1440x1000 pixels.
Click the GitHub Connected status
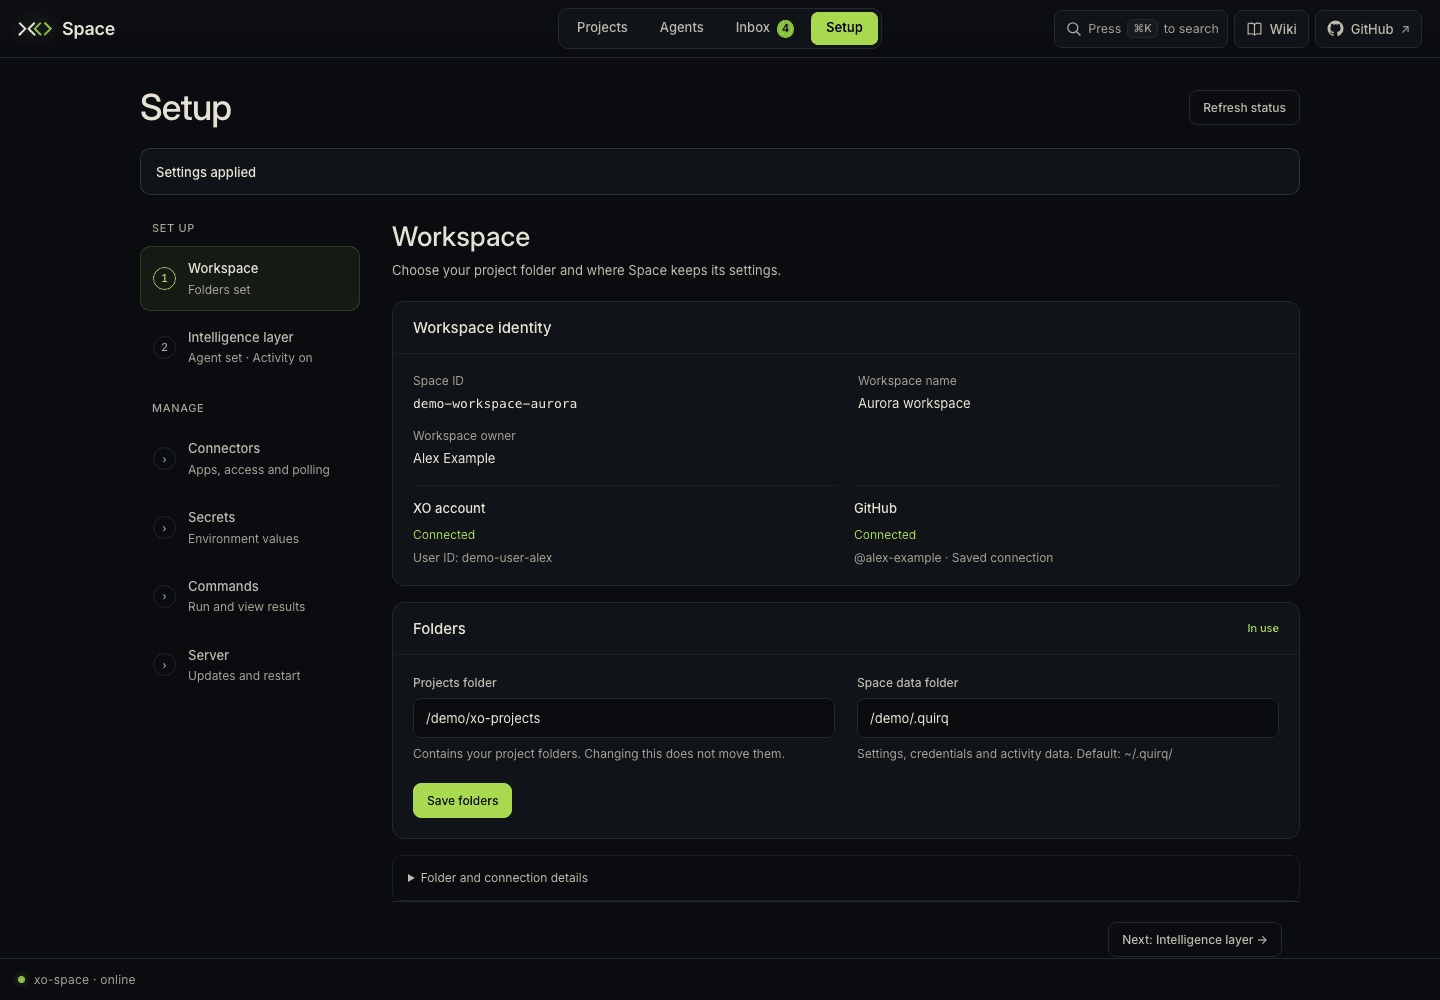point(885,535)
